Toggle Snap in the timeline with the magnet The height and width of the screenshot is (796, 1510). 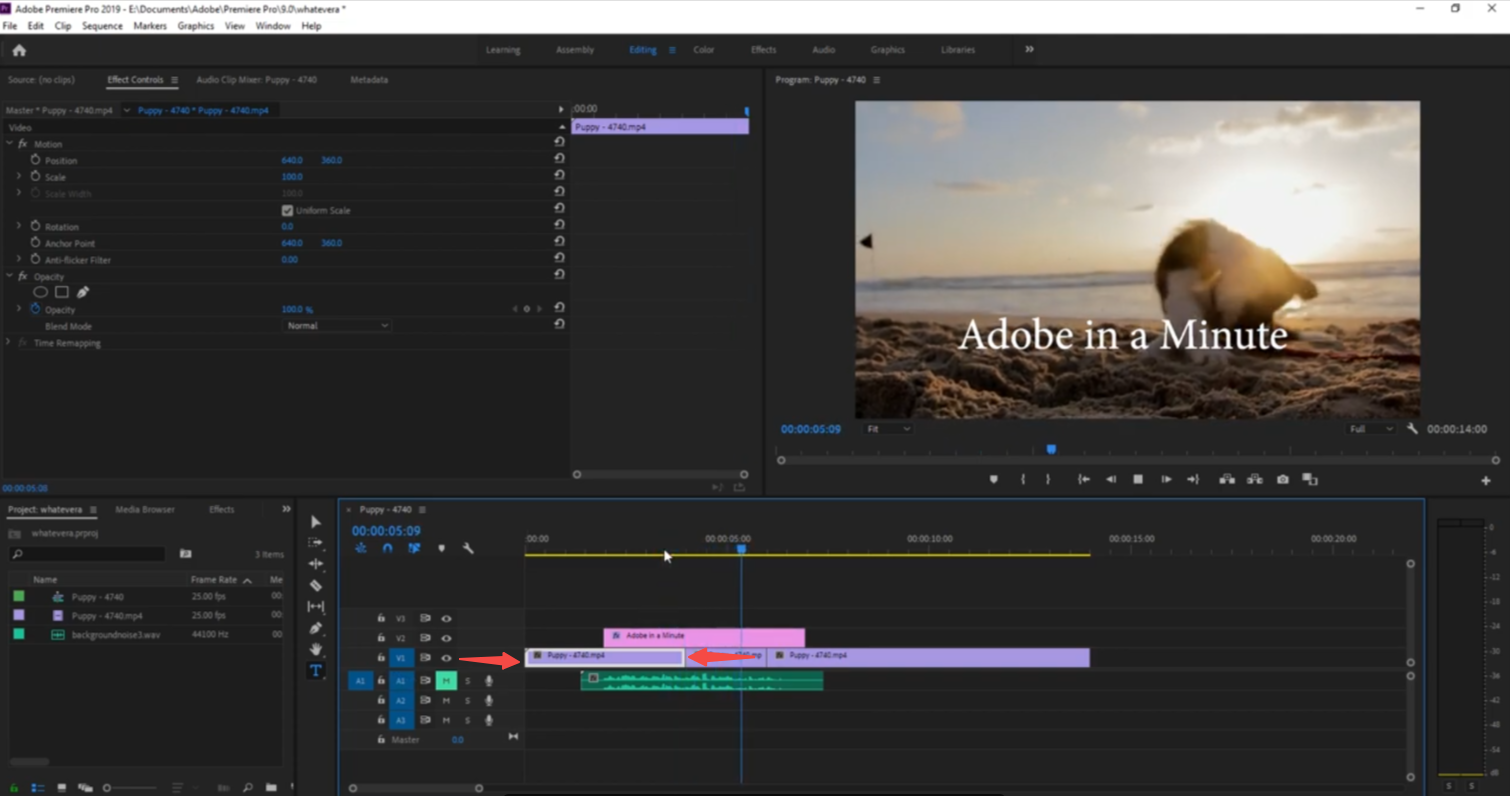coord(388,548)
